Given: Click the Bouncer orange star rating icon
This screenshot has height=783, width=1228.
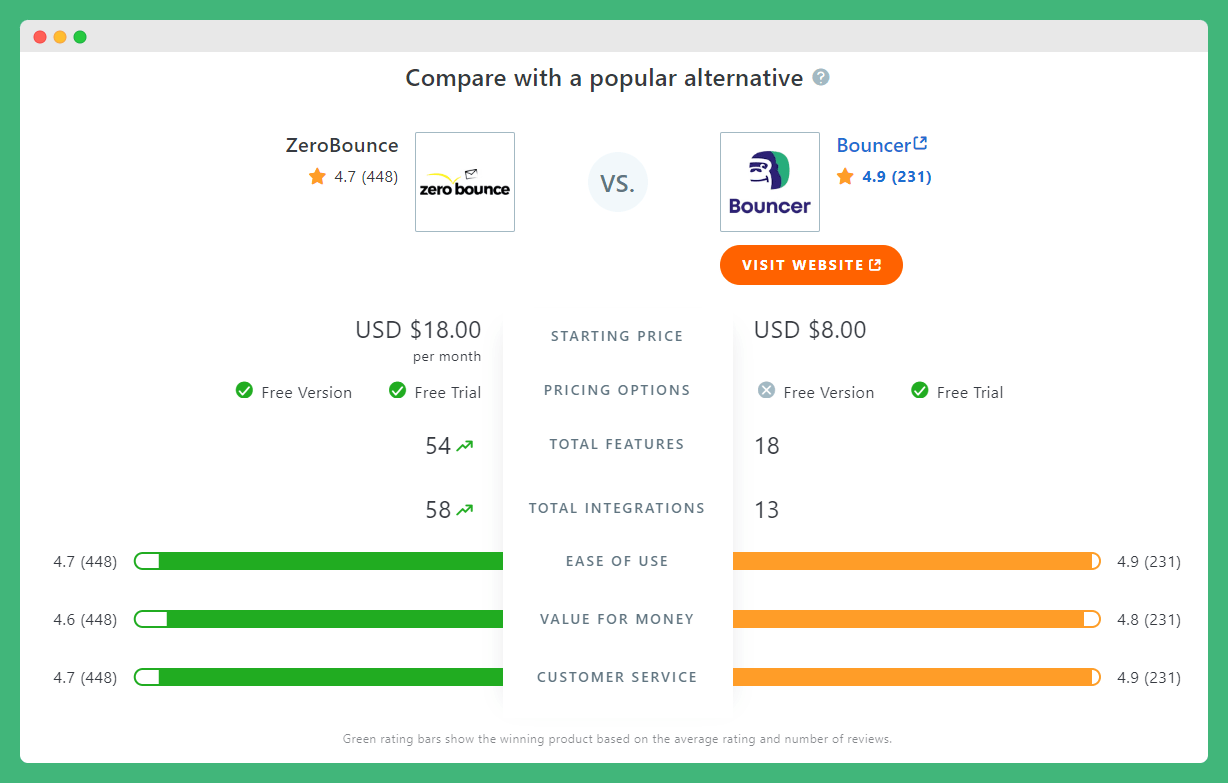Looking at the screenshot, I should tap(845, 177).
